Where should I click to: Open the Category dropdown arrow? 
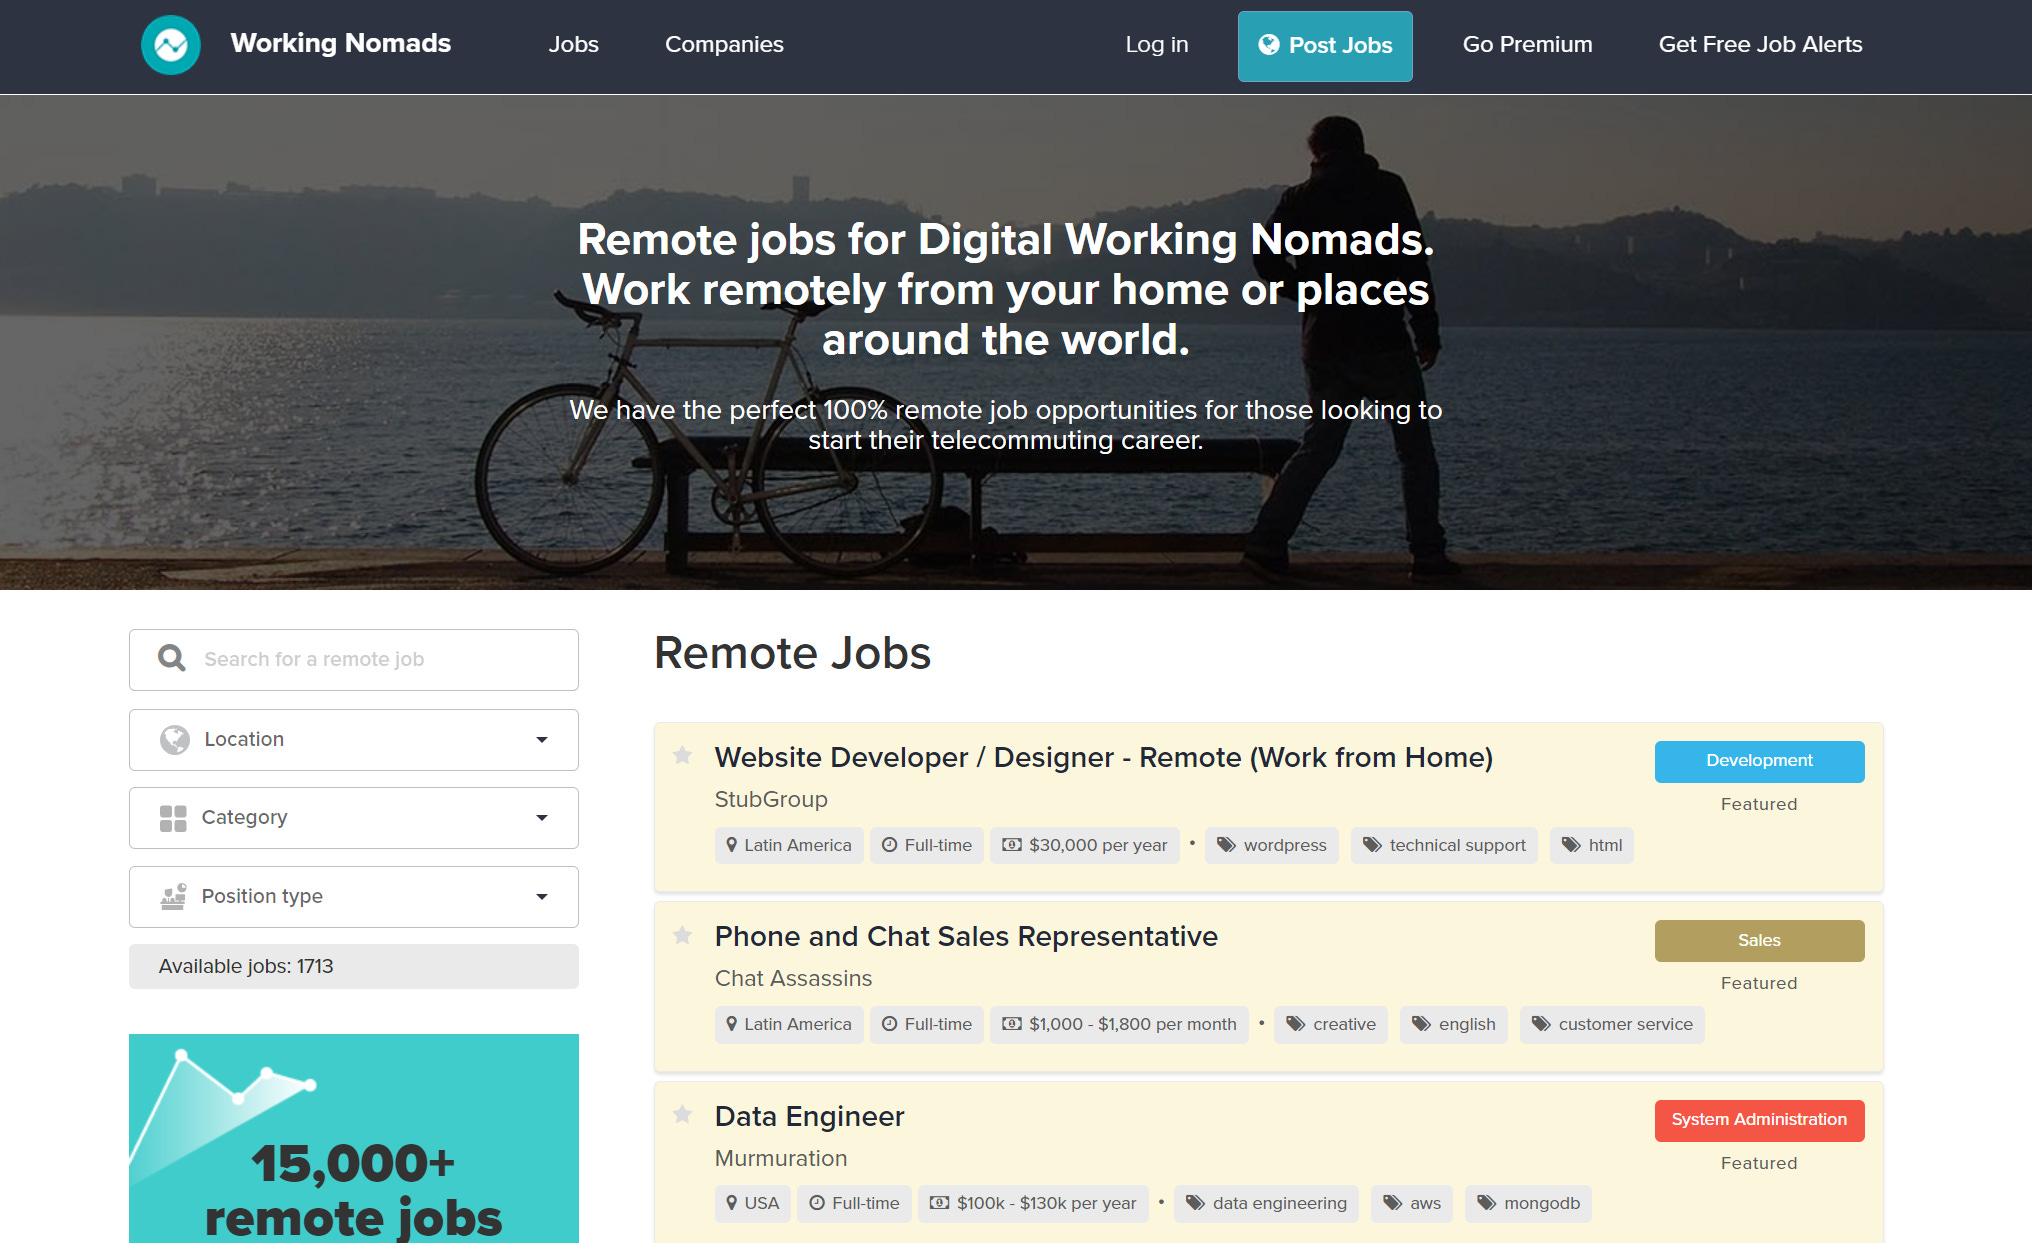pyautogui.click(x=542, y=818)
